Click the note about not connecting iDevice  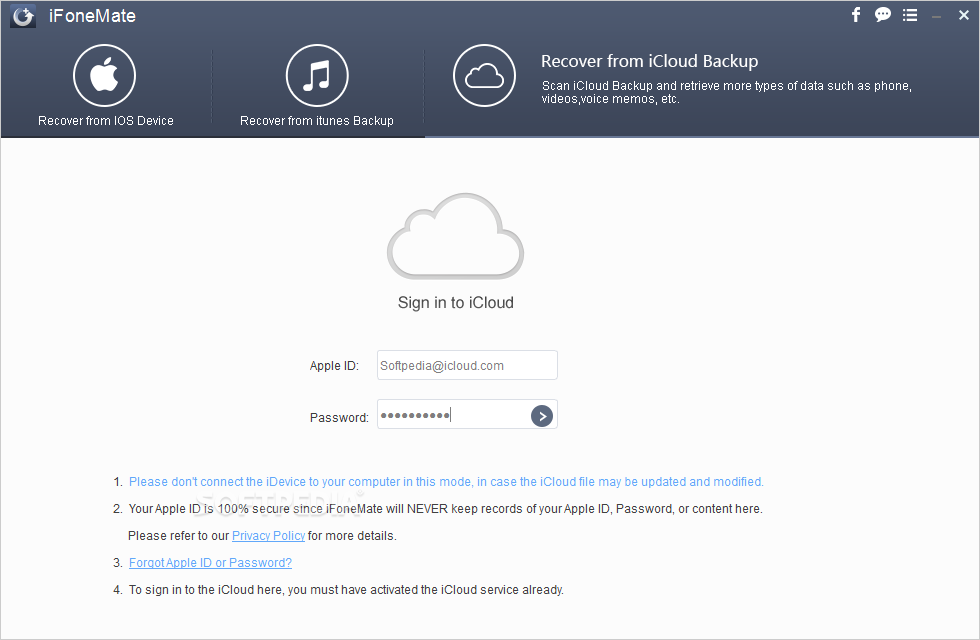pos(446,482)
